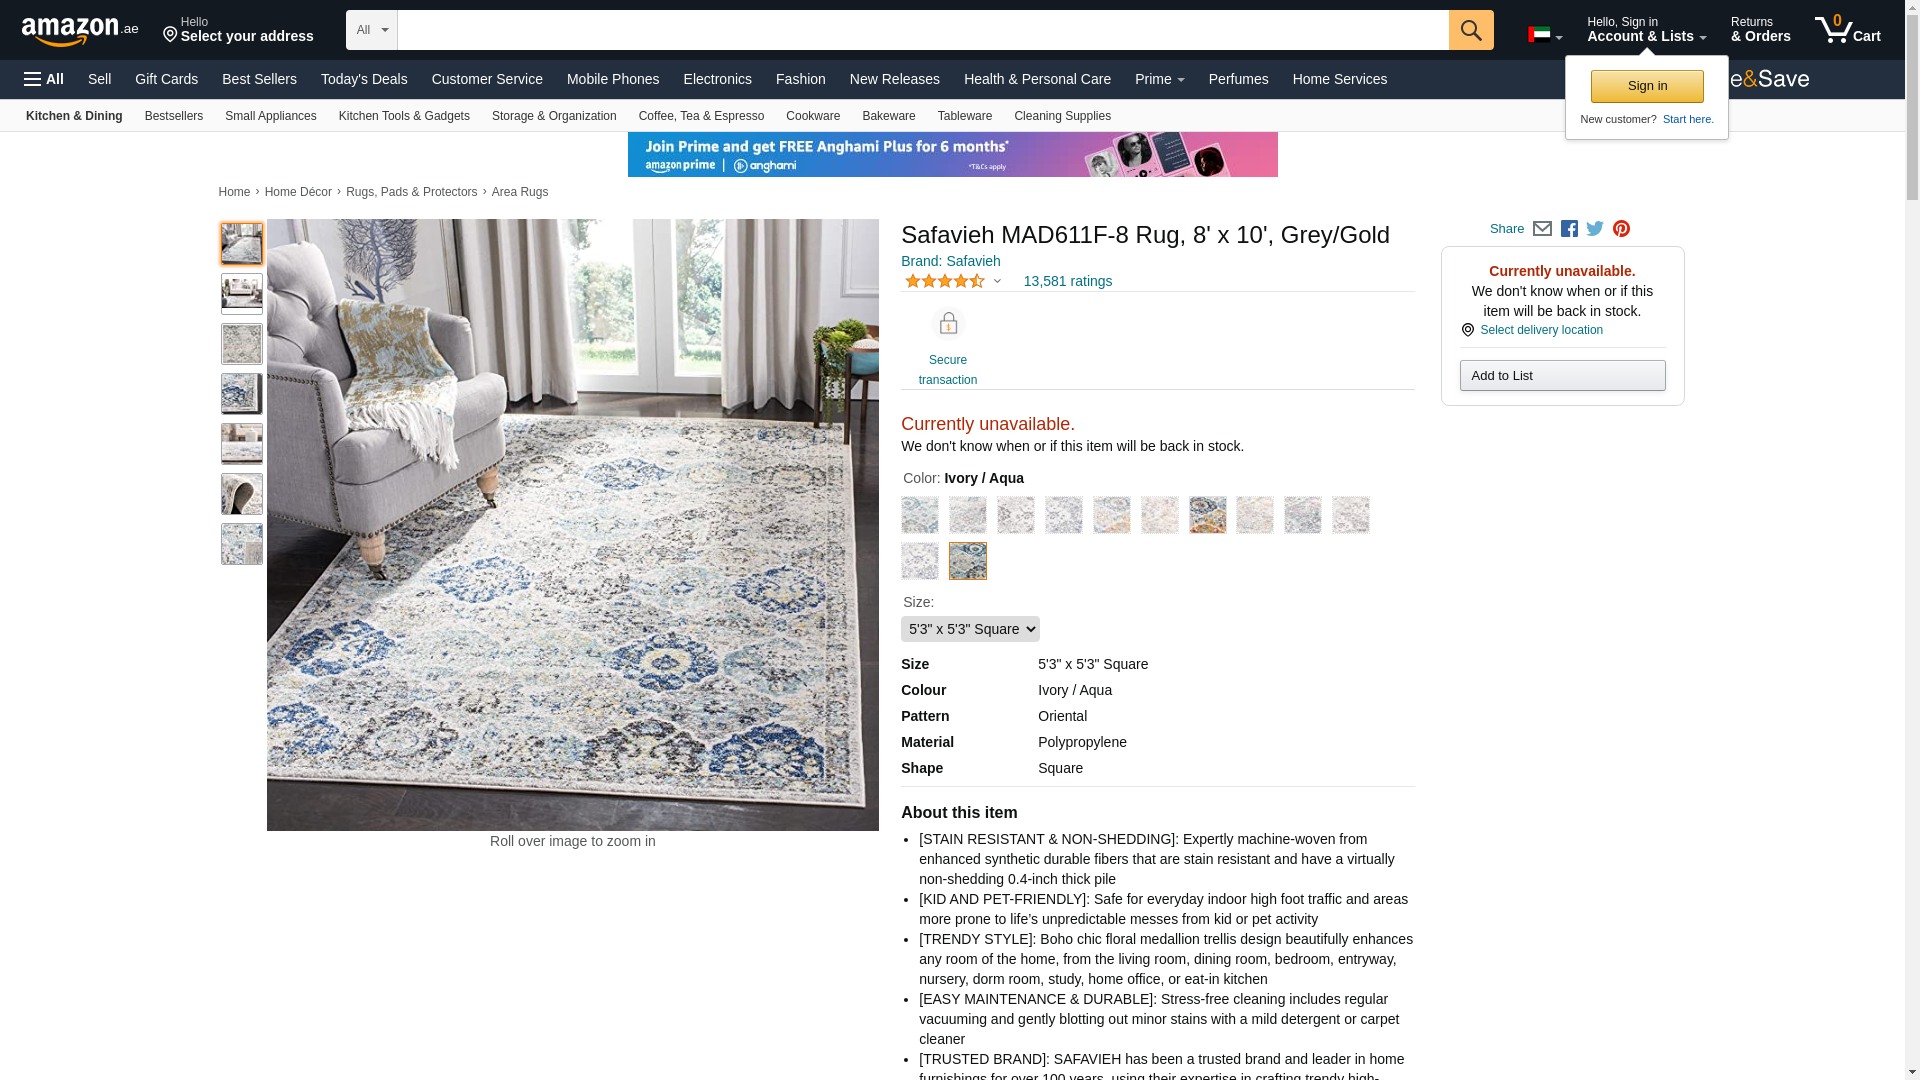Screen dimensions: 1920x1080
Task: Open Today's Deals in navigation bar
Action: [364, 79]
